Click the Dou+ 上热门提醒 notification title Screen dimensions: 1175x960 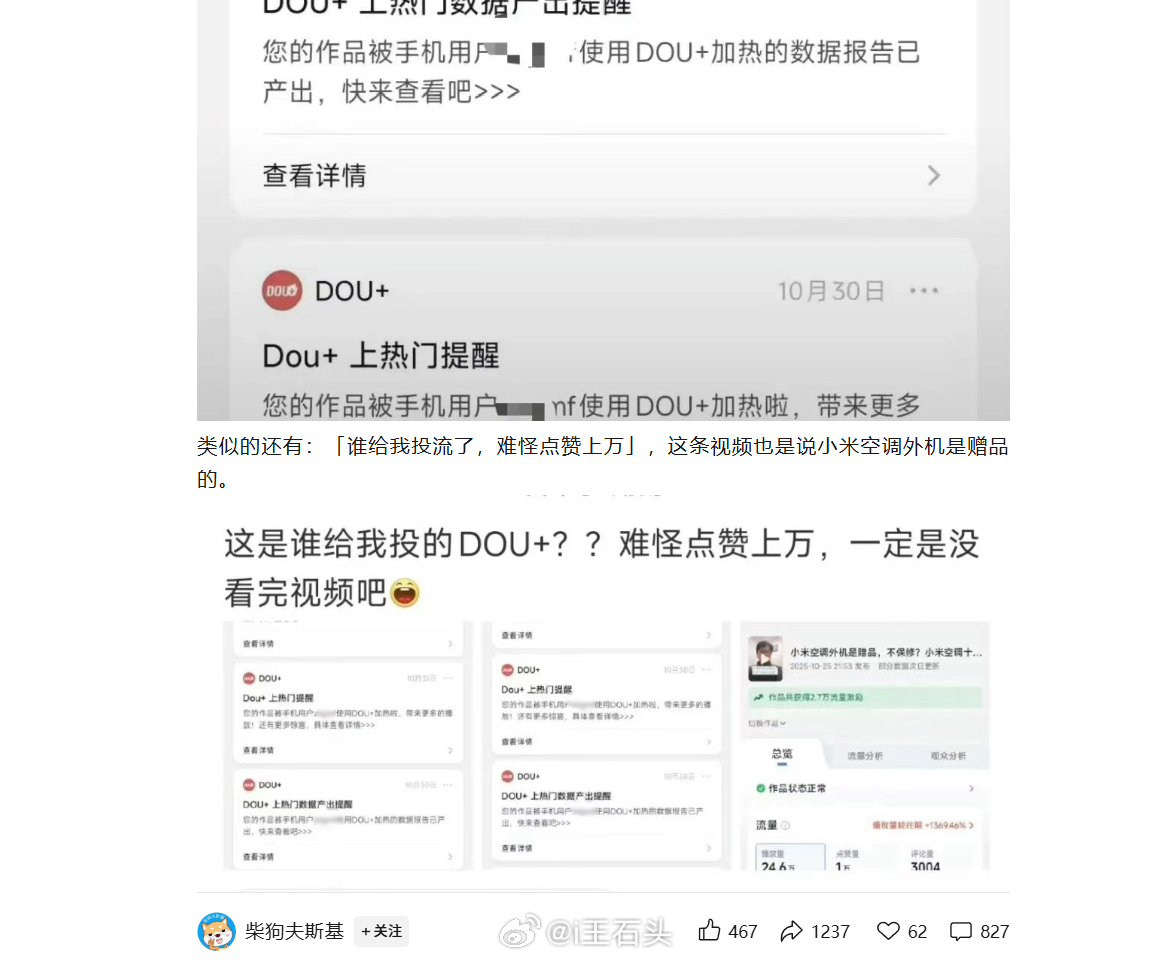381,355
